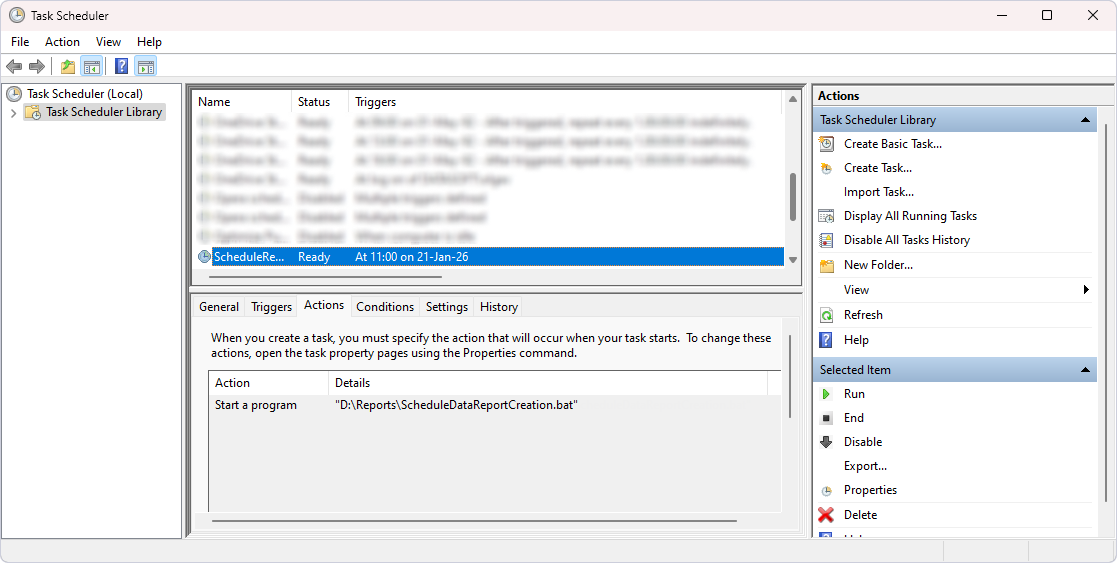1117x563 pixels.
Task: Click Import Task... action
Action: coord(878,192)
